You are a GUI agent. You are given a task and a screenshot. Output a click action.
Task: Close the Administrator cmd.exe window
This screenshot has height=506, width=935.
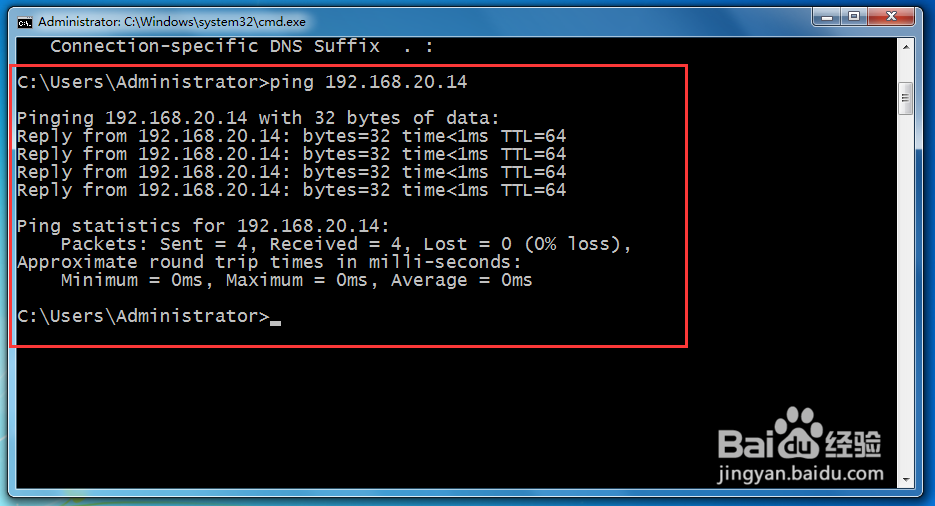pyautogui.click(x=894, y=17)
